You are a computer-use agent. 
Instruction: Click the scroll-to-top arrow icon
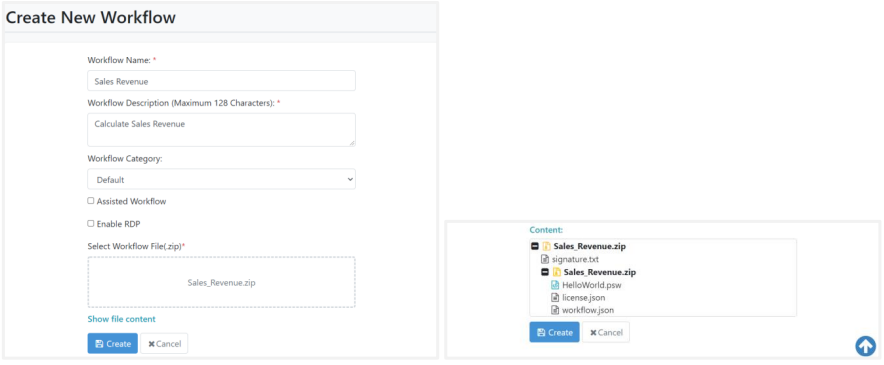(865, 346)
